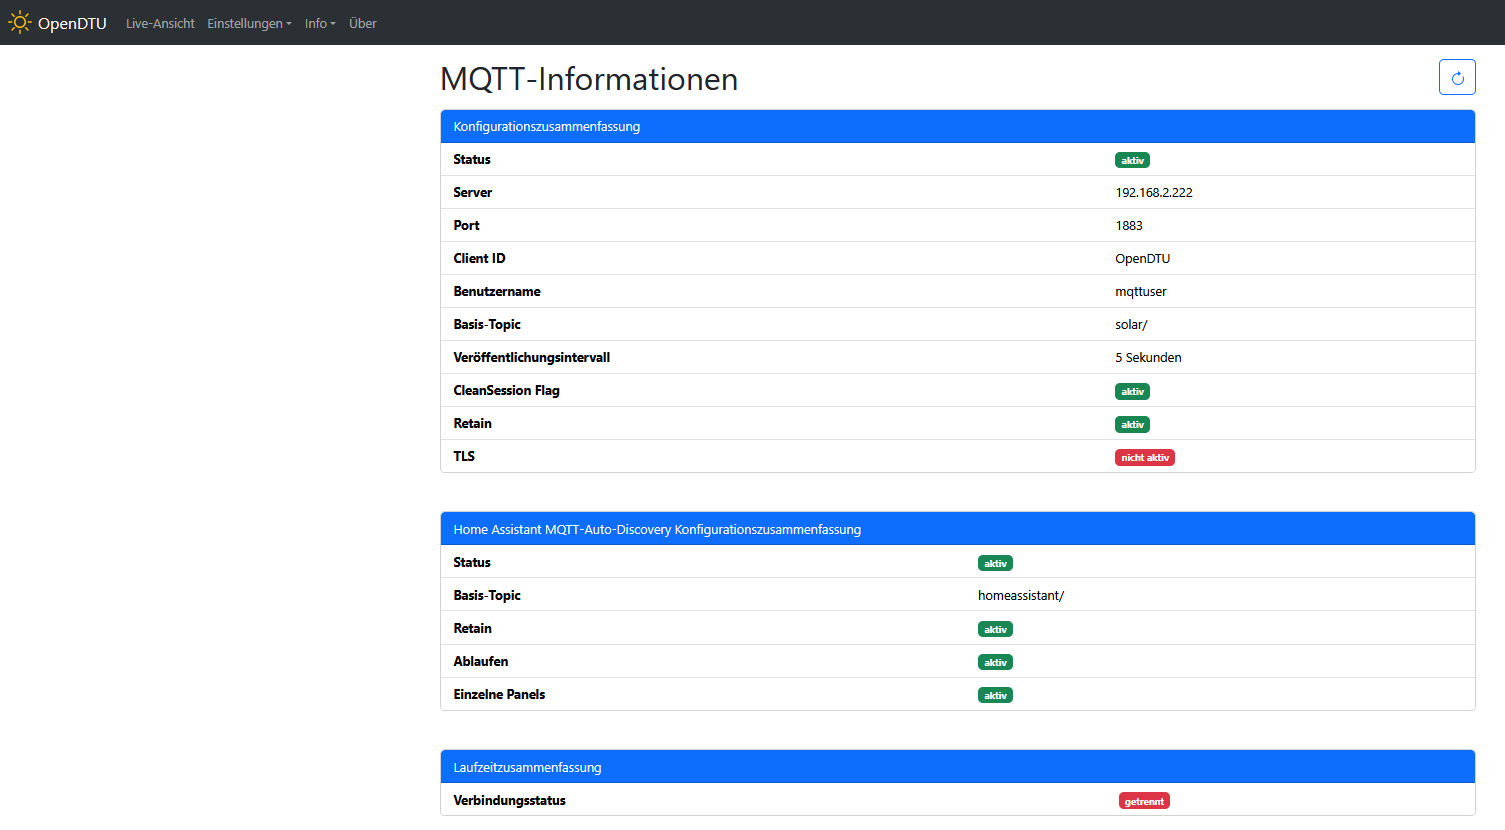Click the 'aktiv' badge in the Ablaufen row
This screenshot has height=830, width=1505.
pyautogui.click(x=995, y=662)
